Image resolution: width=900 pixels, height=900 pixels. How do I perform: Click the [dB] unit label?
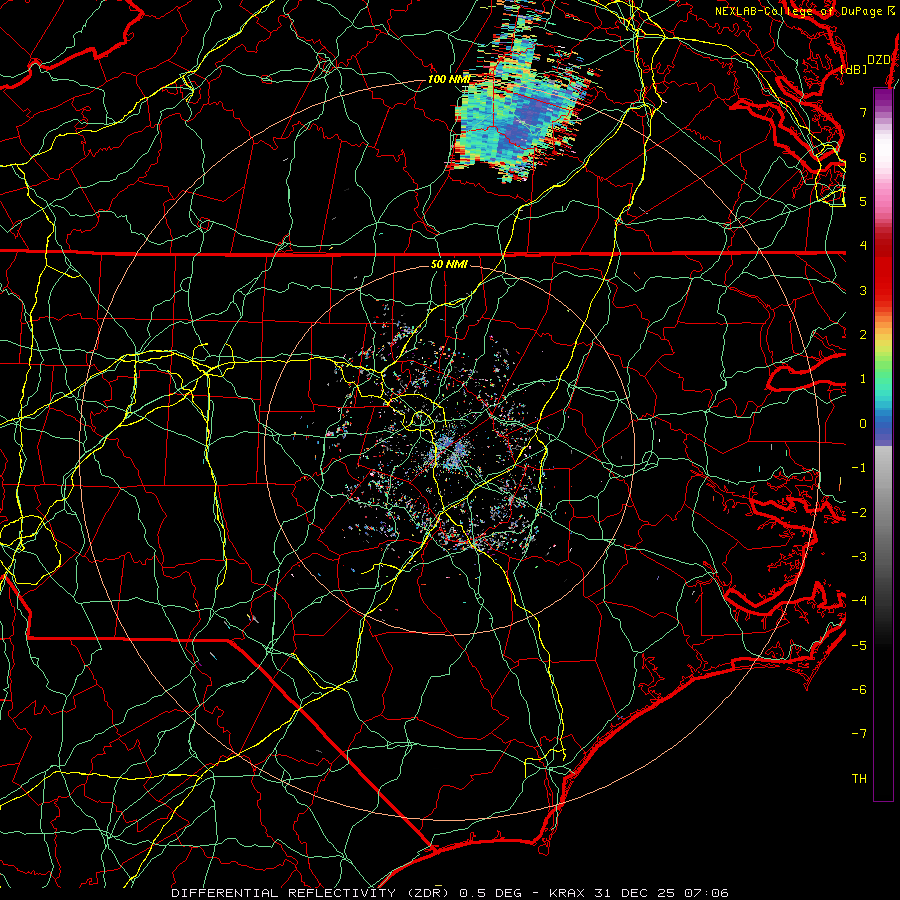coord(854,69)
